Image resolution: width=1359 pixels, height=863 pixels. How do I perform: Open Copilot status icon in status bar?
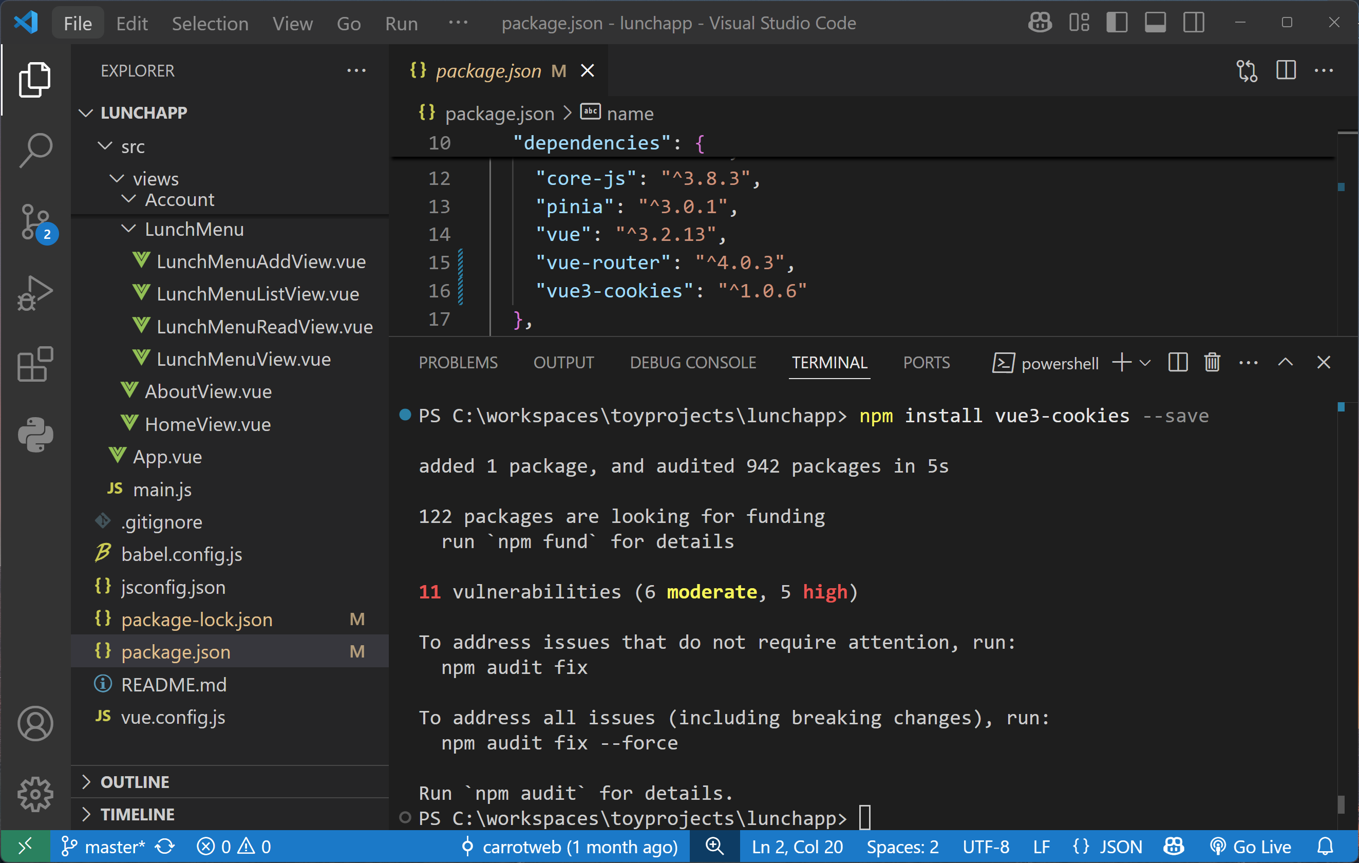point(1174,847)
